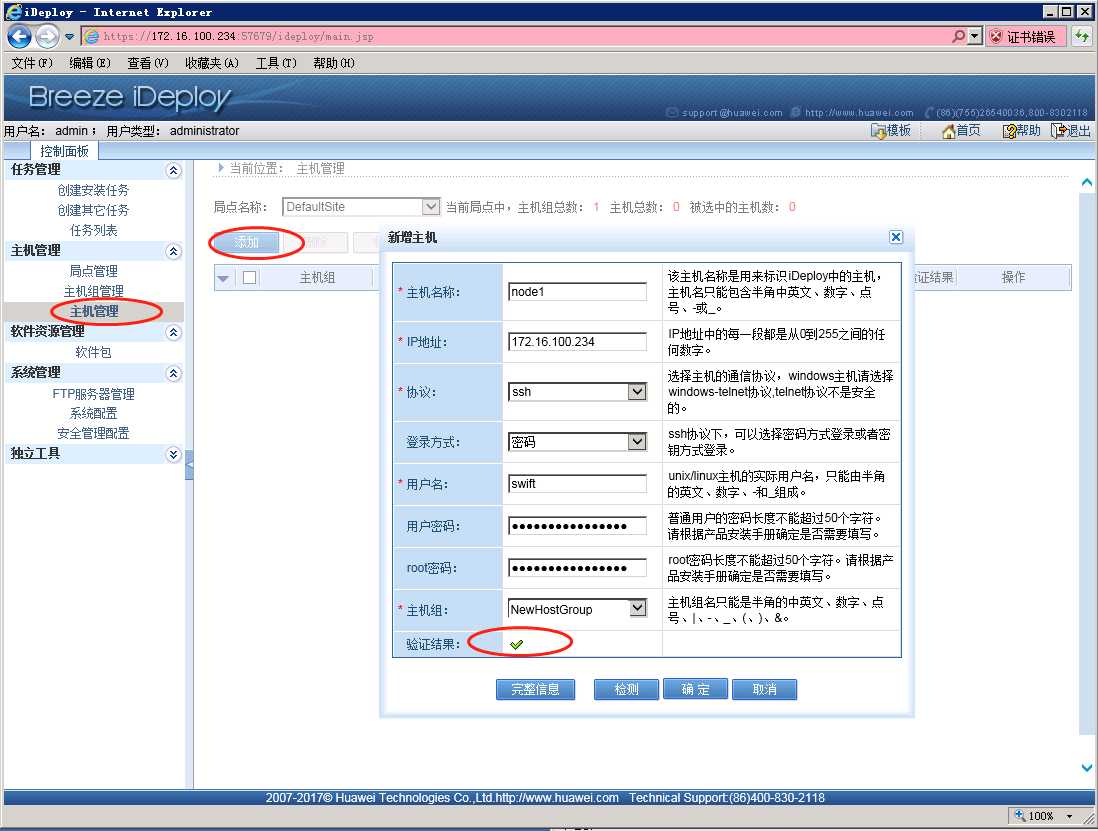Viewport: 1098px width, 831px height.
Task: Click the root密码 password field
Action: point(577,568)
